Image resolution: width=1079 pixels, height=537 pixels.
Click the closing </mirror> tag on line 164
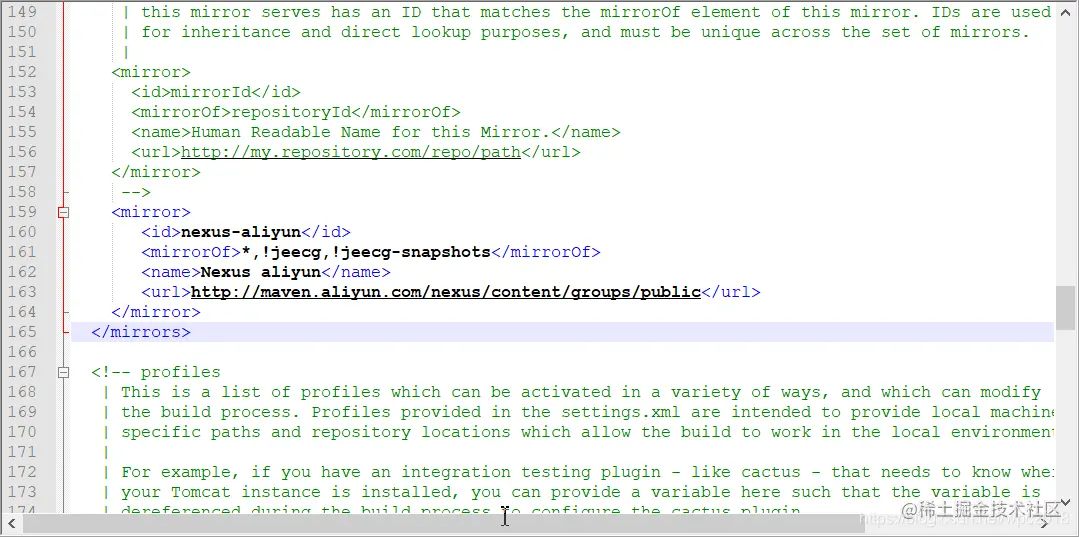click(x=156, y=313)
